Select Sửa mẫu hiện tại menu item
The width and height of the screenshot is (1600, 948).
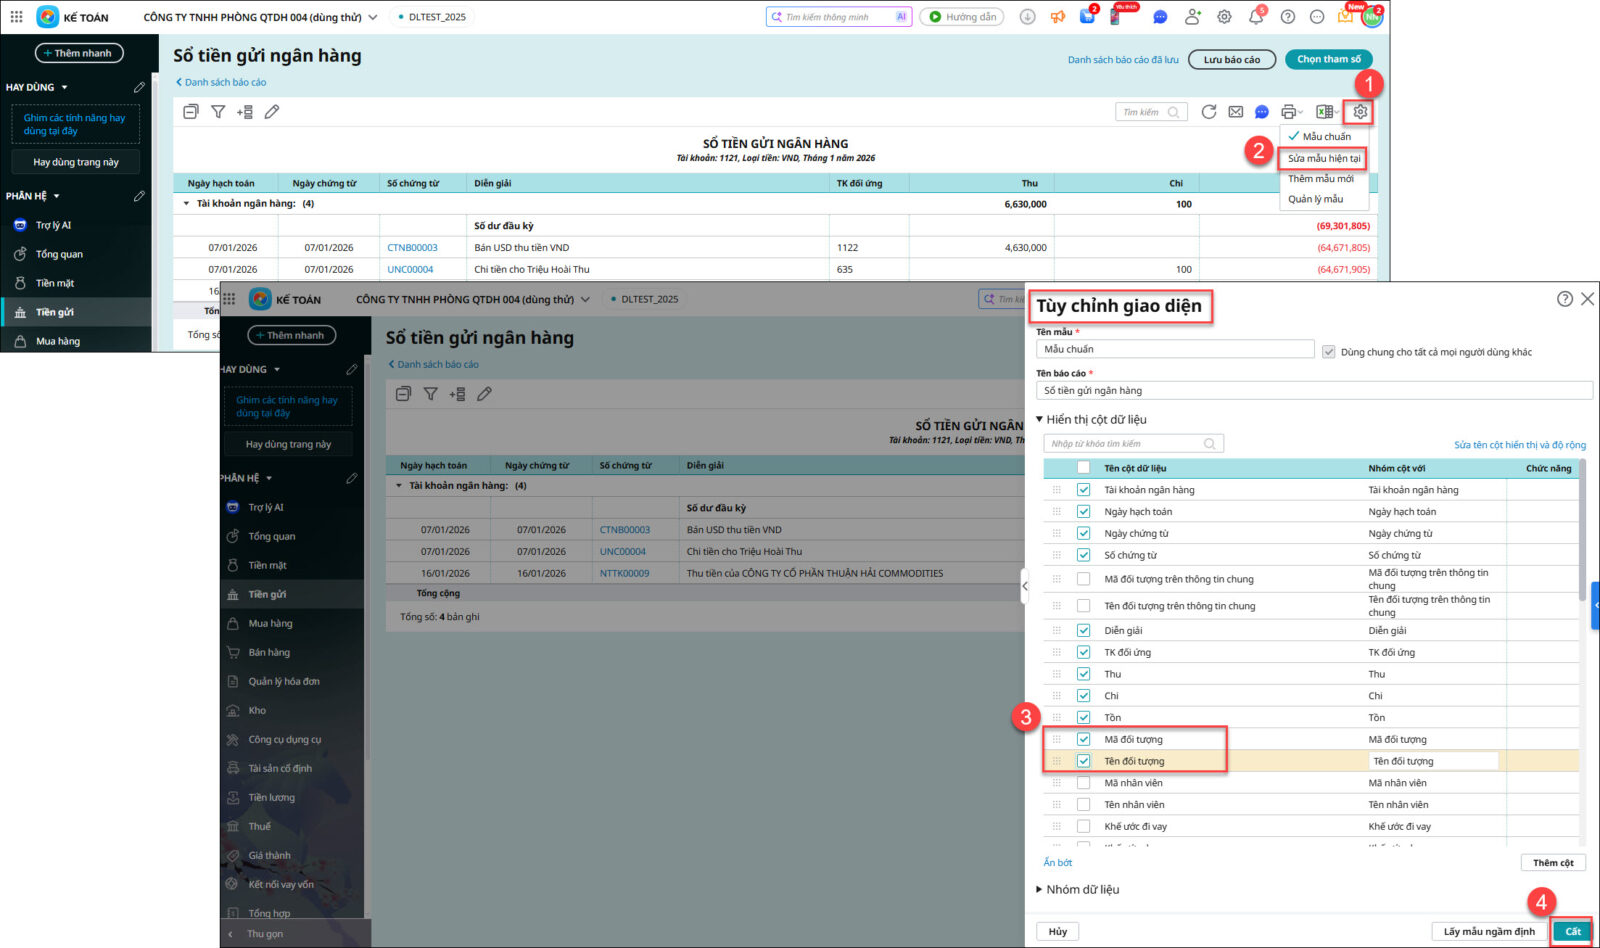point(1324,158)
